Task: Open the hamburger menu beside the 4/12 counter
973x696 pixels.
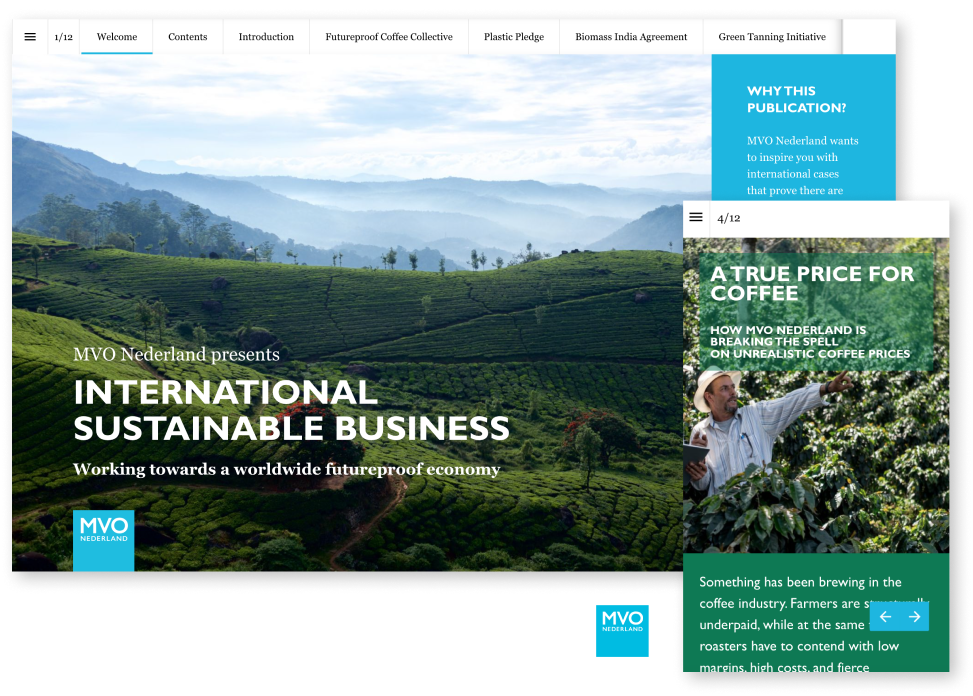Action: (696, 218)
